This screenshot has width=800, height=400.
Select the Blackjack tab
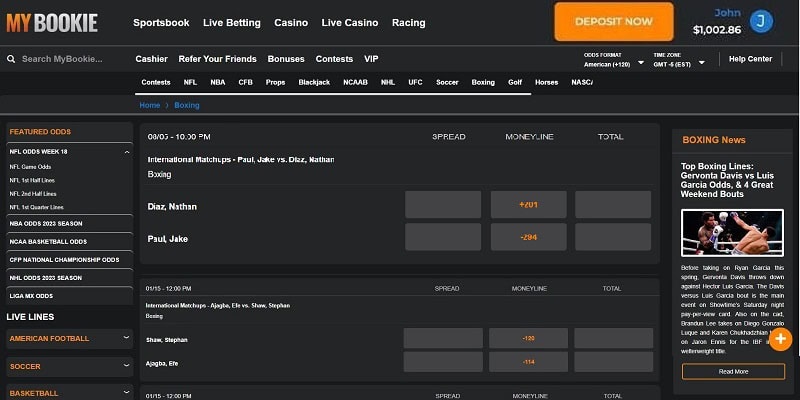[314, 83]
